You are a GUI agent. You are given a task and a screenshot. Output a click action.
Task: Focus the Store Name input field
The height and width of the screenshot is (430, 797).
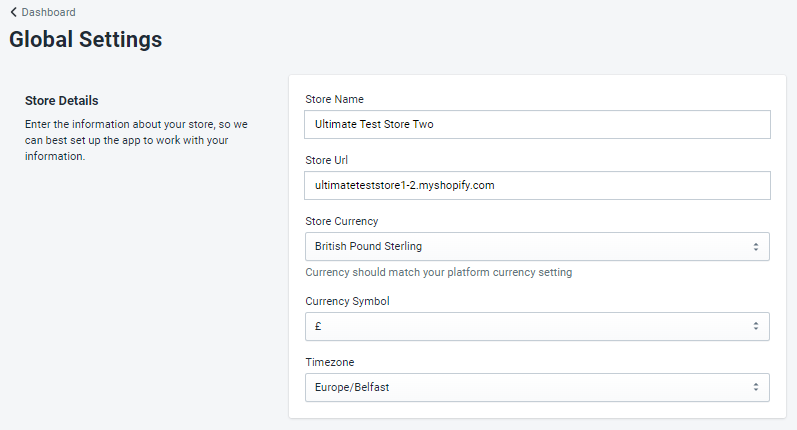(x=537, y=124)
